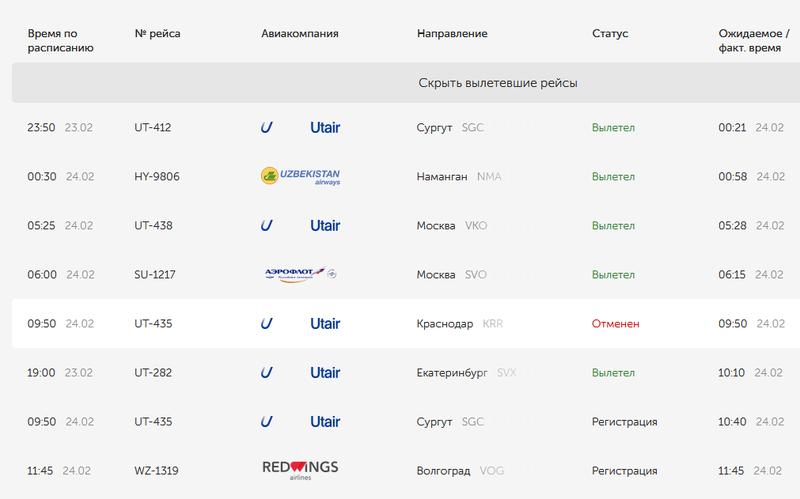Click Utair logo for 10:40 Сургут flight

tap(300, 421)
